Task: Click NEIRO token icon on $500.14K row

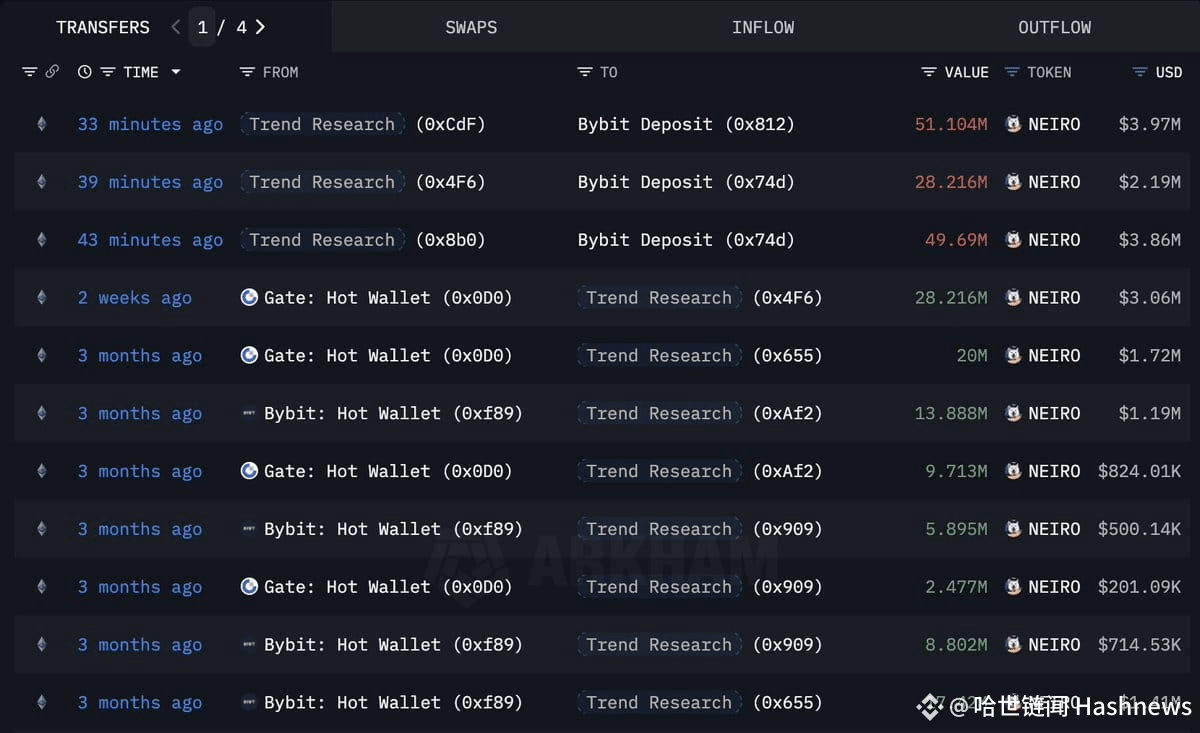Action: [1013, 529]
